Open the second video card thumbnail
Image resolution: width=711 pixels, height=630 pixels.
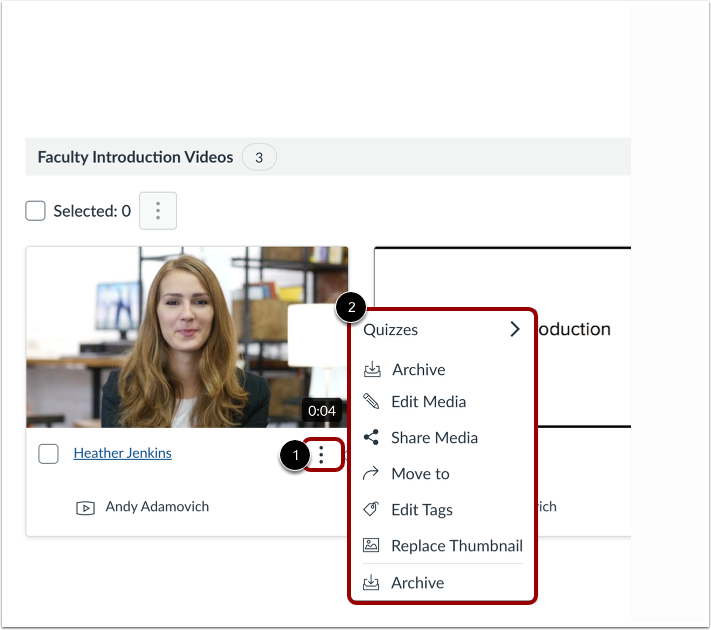tap(502, 337)
